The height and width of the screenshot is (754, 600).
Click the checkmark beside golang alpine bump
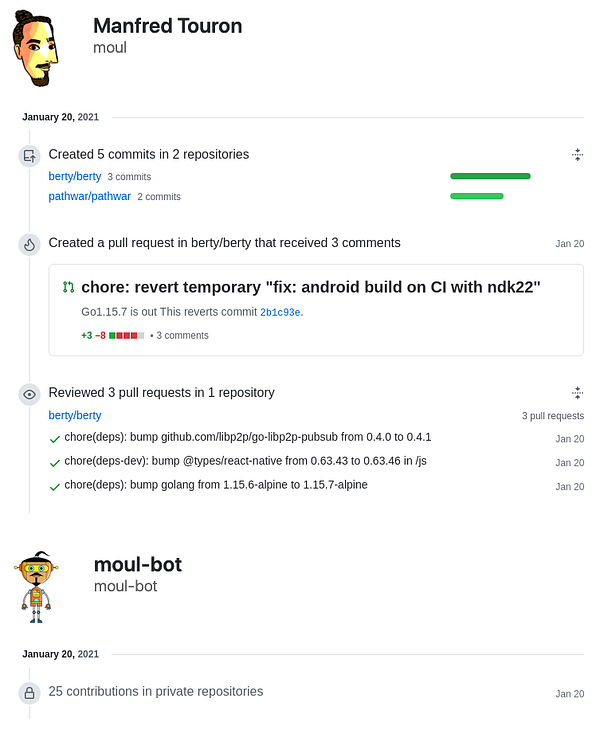click(x=55, y=487)
